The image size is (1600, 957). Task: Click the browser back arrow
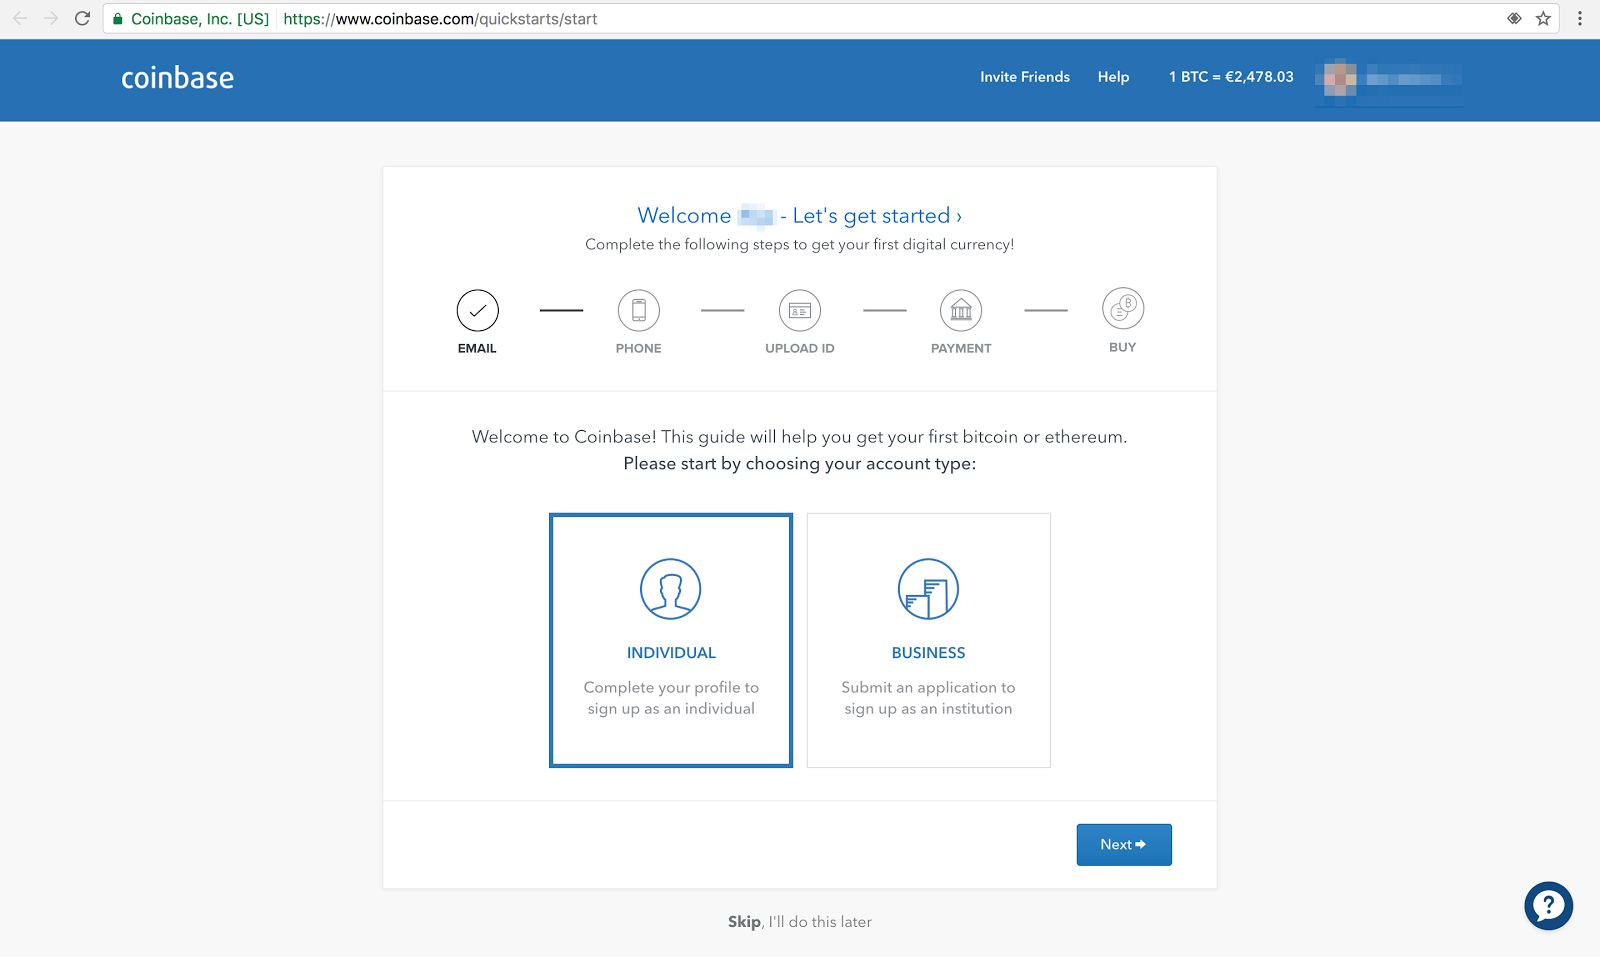click(x=20, y=18)
